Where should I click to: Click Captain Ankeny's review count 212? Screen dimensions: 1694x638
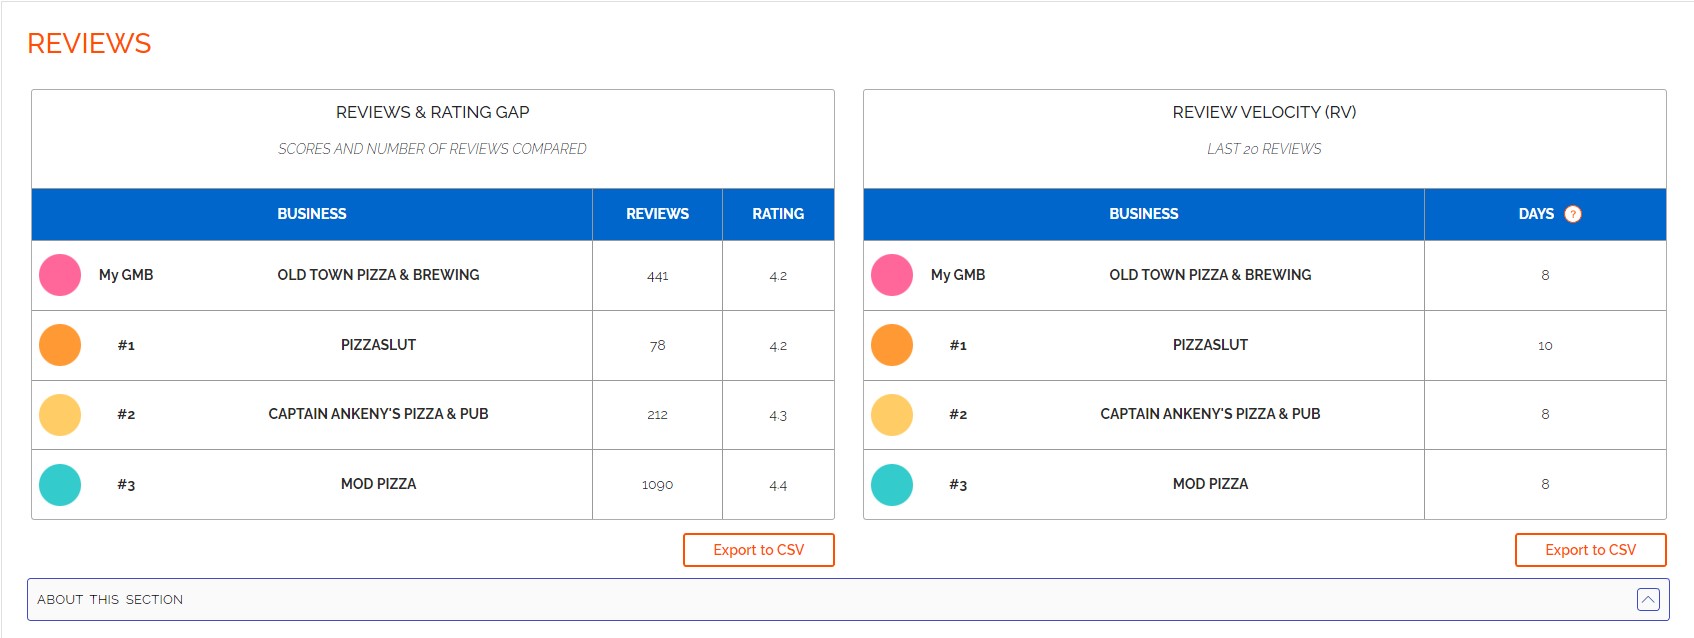click(657, 415)
